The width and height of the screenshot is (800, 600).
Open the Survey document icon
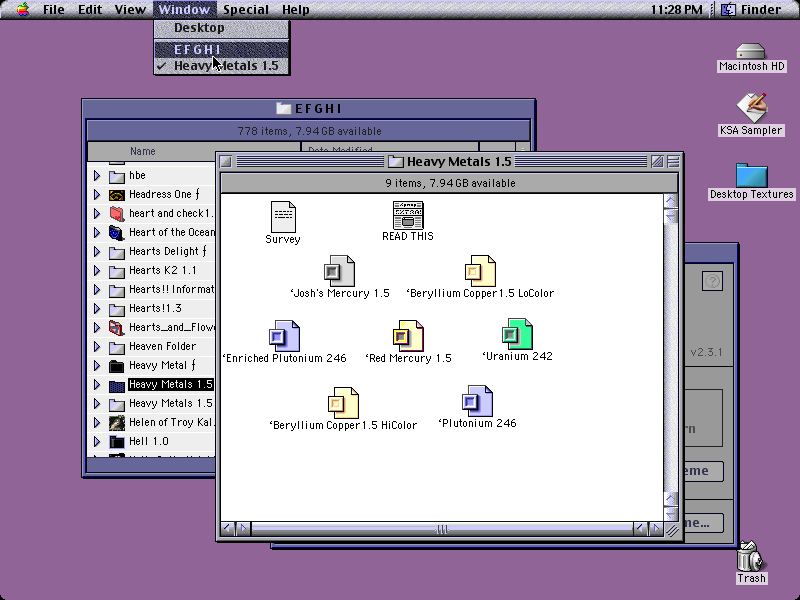(x=283, y=216)
